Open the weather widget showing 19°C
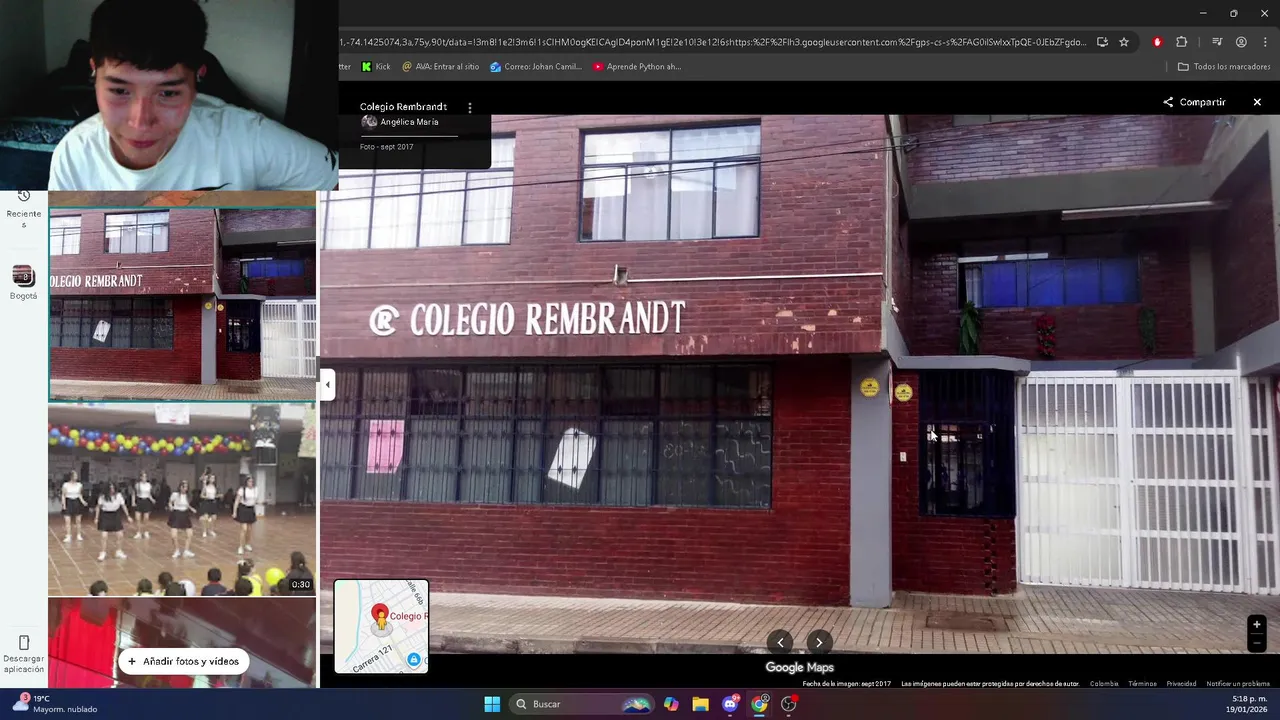This screenshot has height=720, width=1280. tap(56, 704)
